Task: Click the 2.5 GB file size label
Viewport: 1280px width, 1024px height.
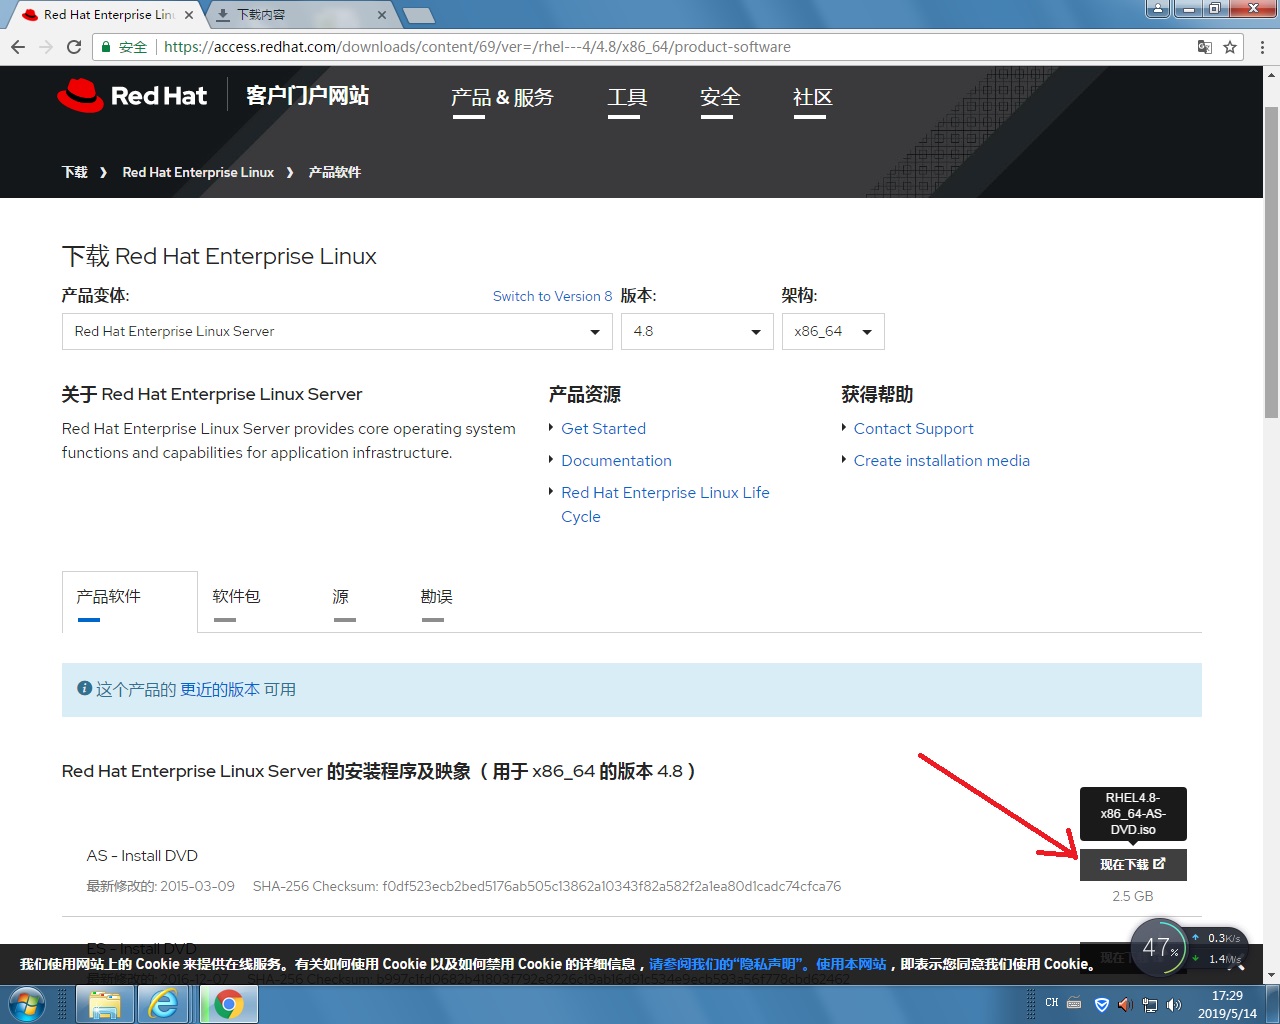Action: pos(1133,896)
